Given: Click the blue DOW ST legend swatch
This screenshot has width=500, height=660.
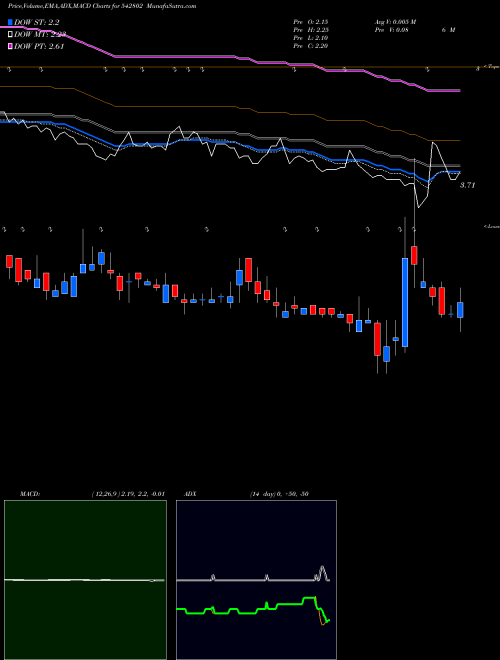Looking at the screenshot, I should point(11,22).
